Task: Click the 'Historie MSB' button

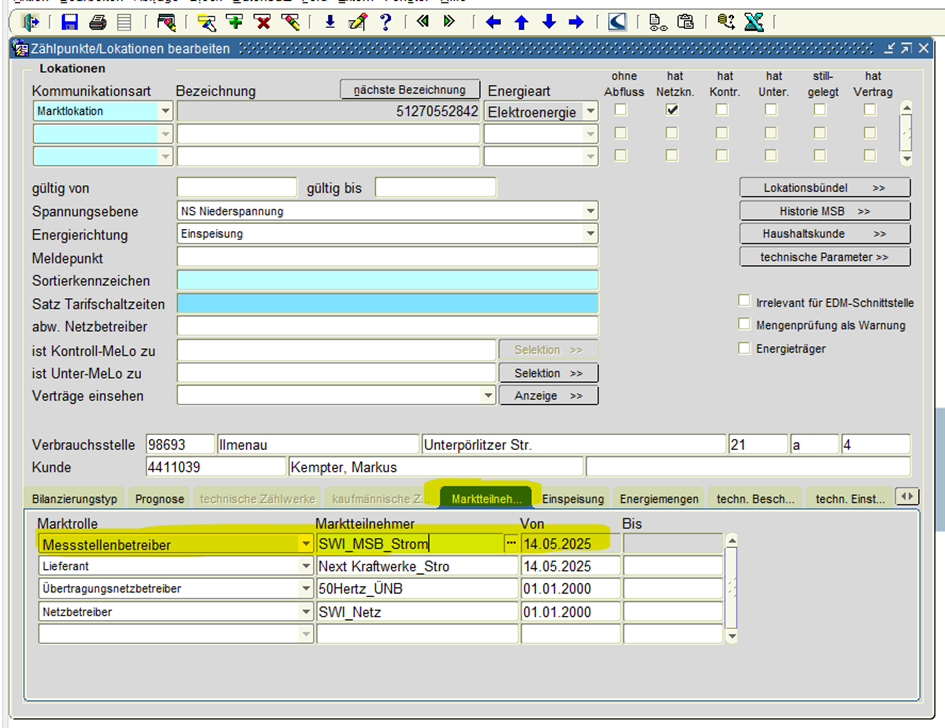Action: click(824, 211)
